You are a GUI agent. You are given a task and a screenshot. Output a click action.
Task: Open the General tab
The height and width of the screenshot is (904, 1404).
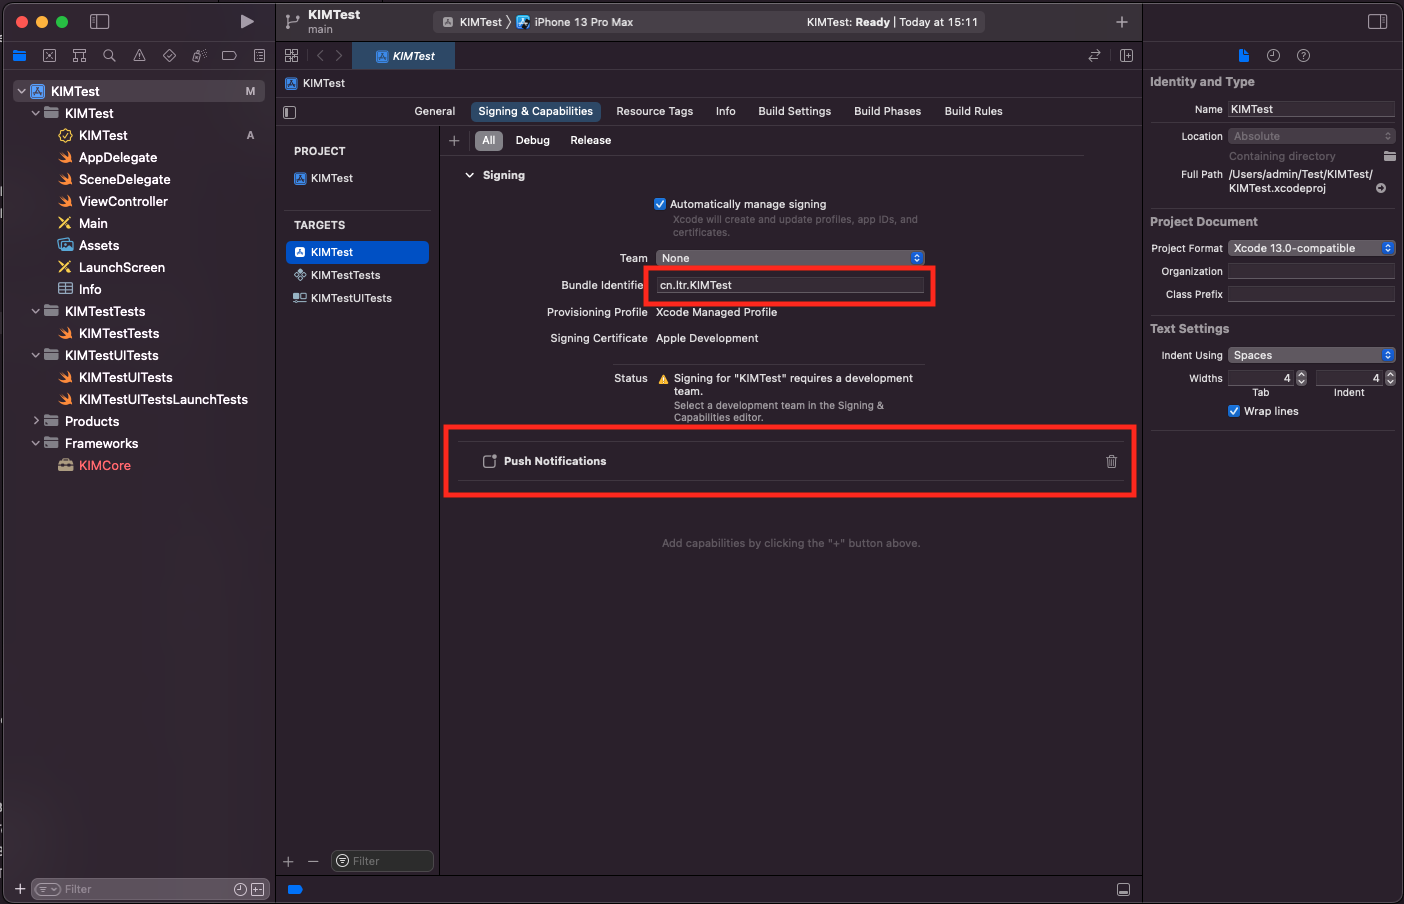click(x=434, y=111)
